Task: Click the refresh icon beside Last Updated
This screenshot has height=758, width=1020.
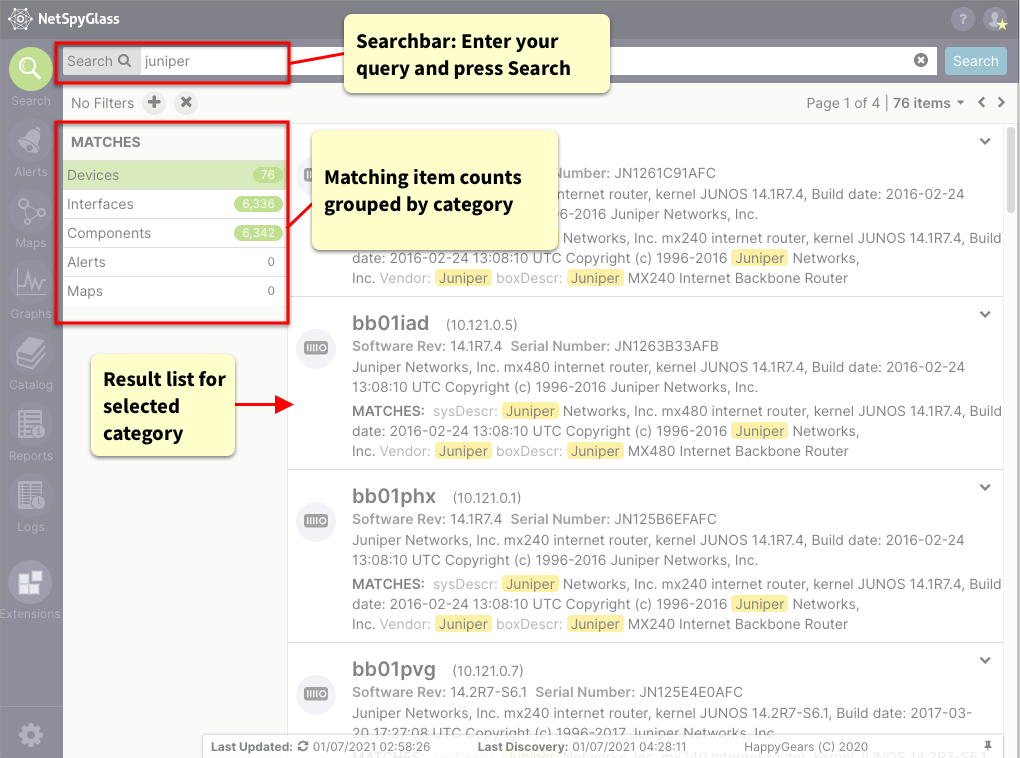Action: pyautogui.click(x=303, y=746)
